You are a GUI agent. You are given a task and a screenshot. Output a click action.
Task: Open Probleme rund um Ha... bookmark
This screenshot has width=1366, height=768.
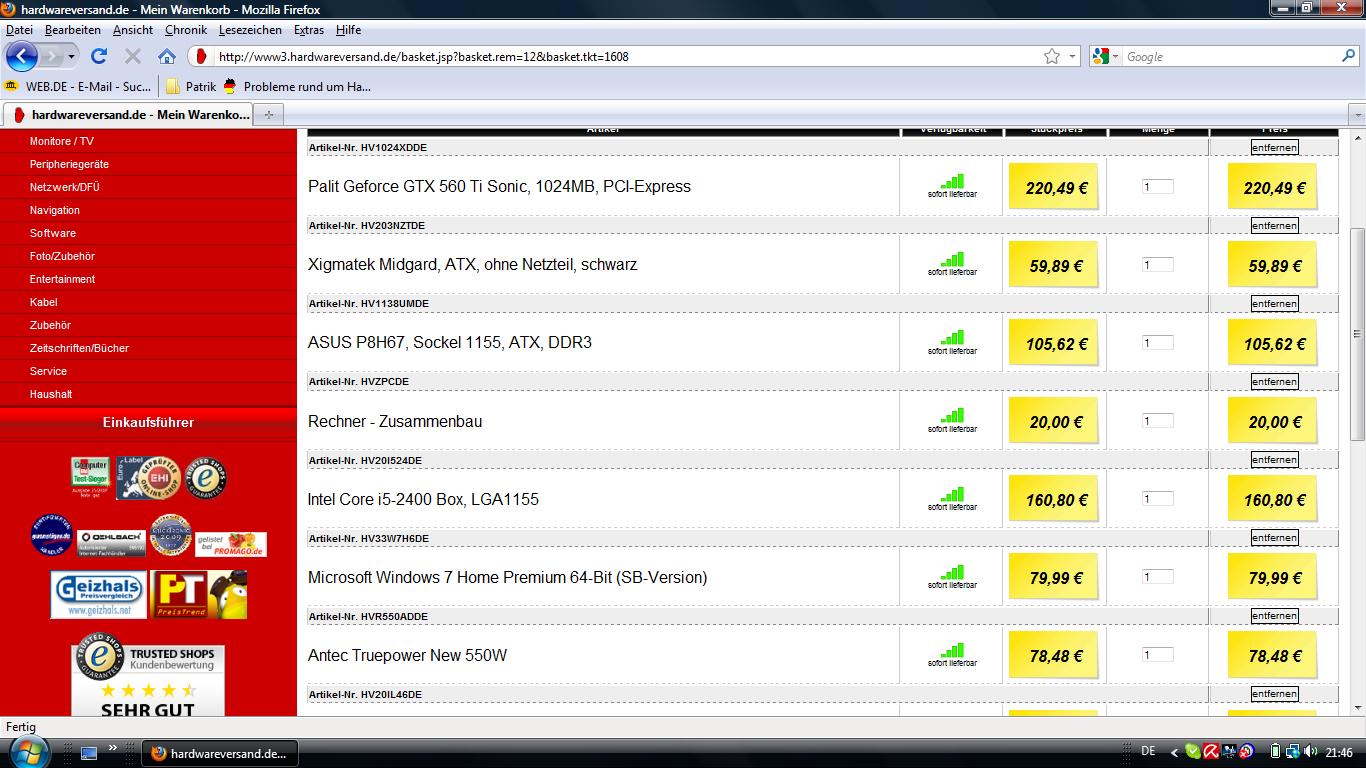tap(297, 87)
